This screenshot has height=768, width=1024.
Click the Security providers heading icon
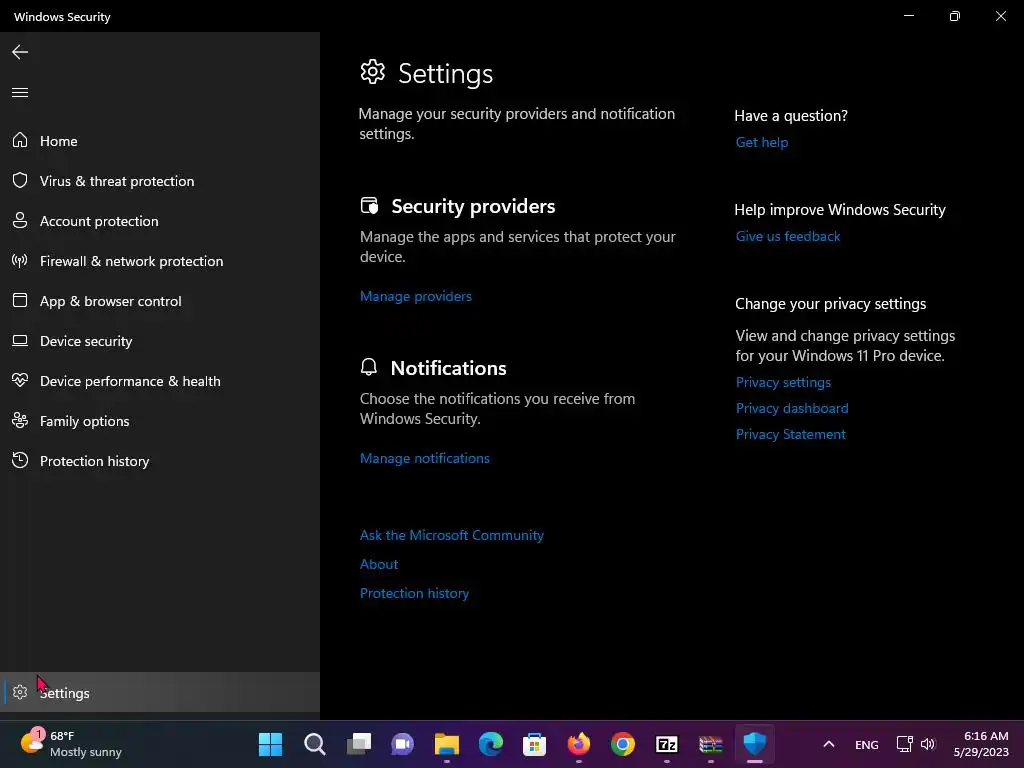click(369, 206)
